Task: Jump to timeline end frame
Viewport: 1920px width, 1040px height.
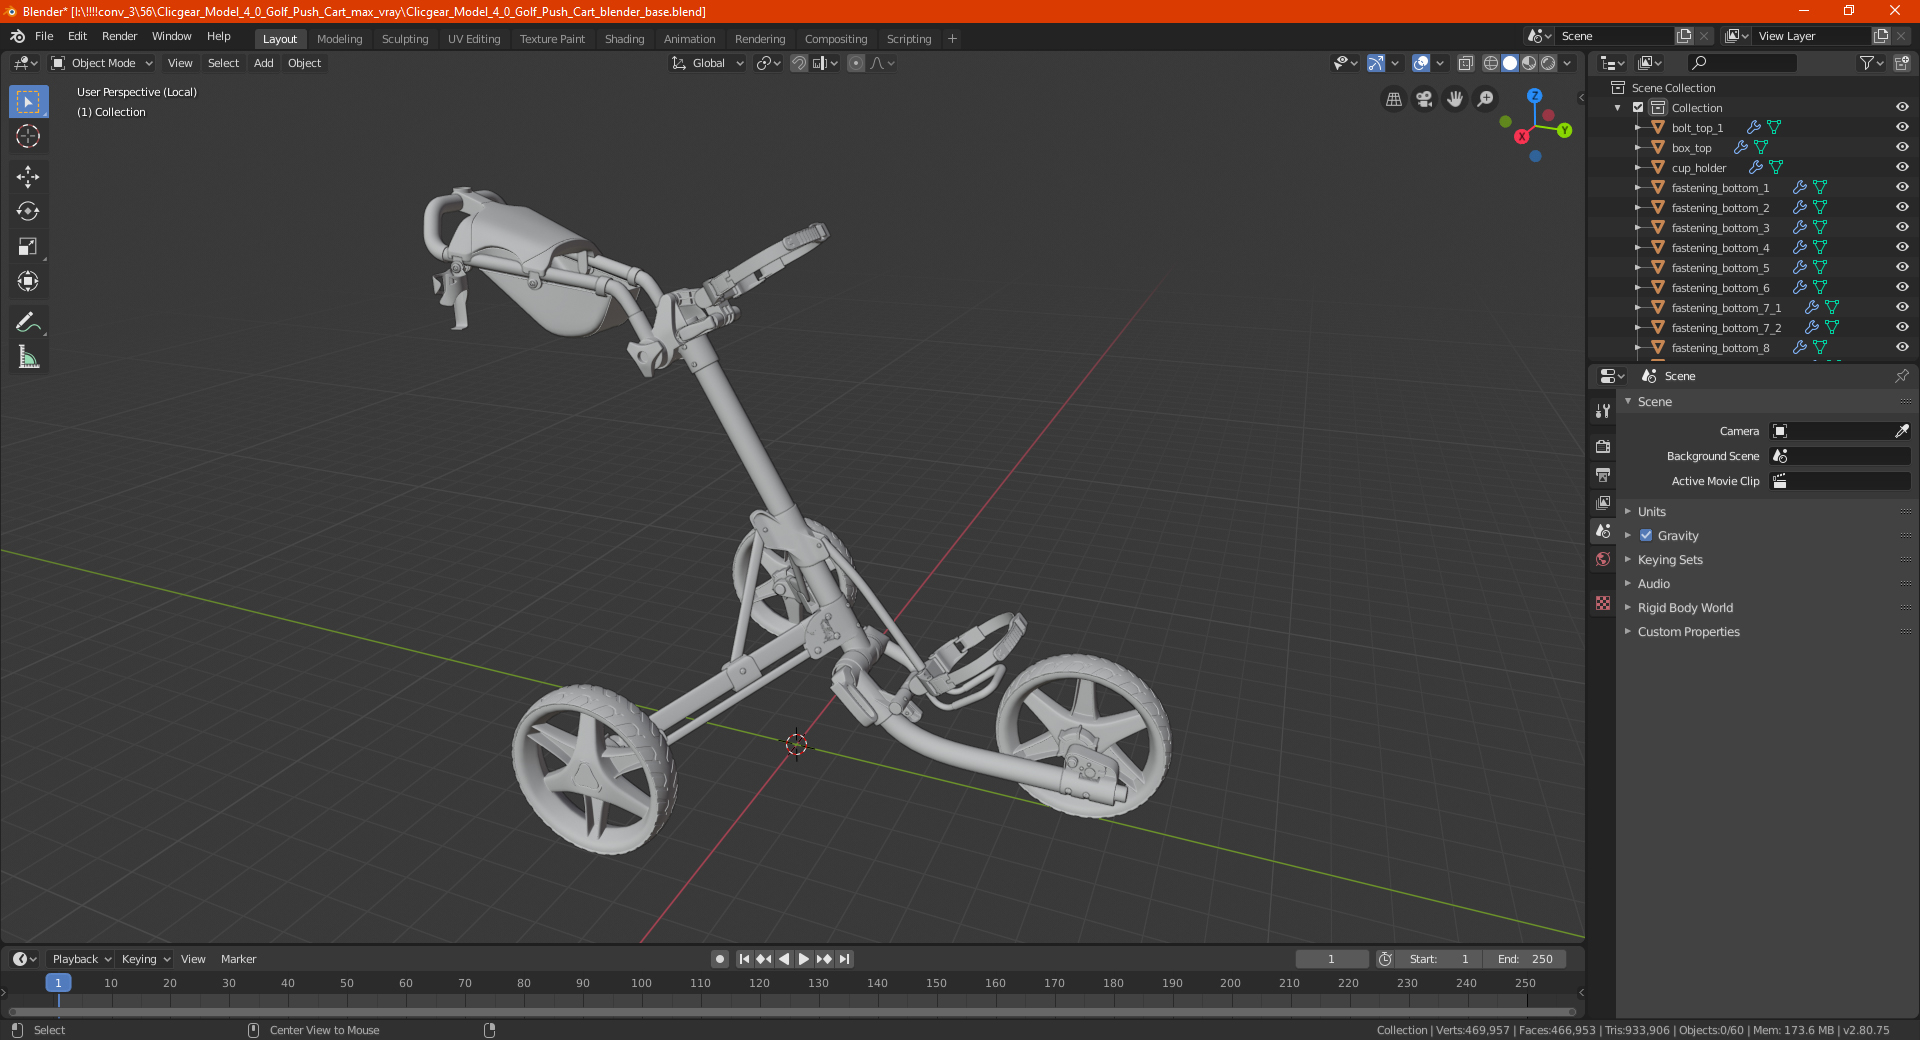Action: pos(845,959)
